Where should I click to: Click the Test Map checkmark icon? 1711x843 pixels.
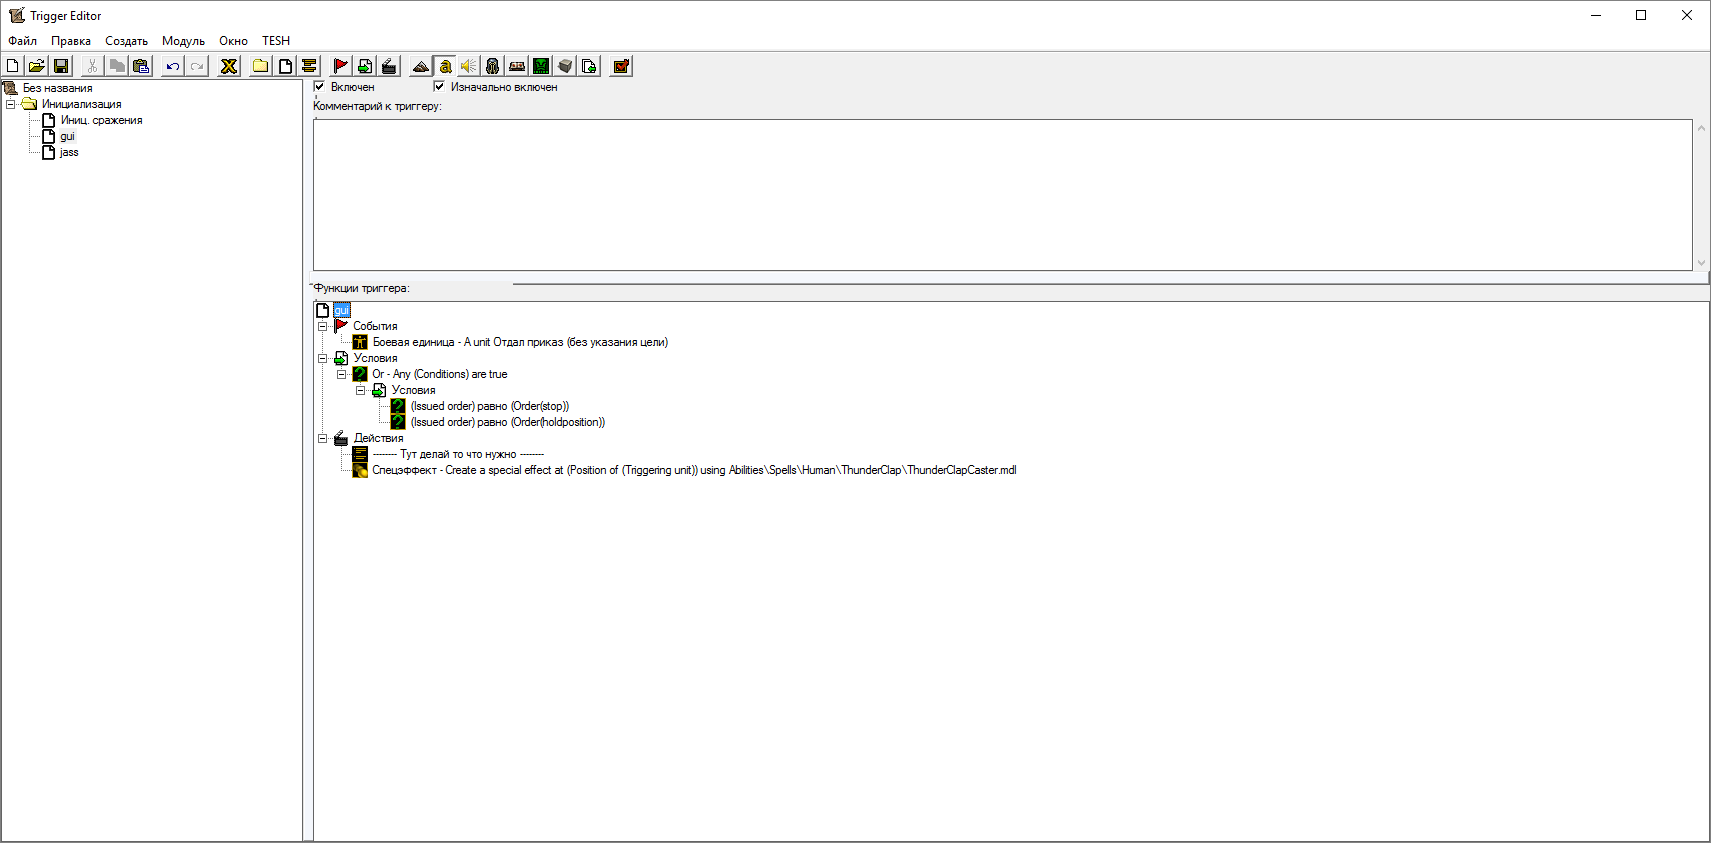(x=621, y=66)
